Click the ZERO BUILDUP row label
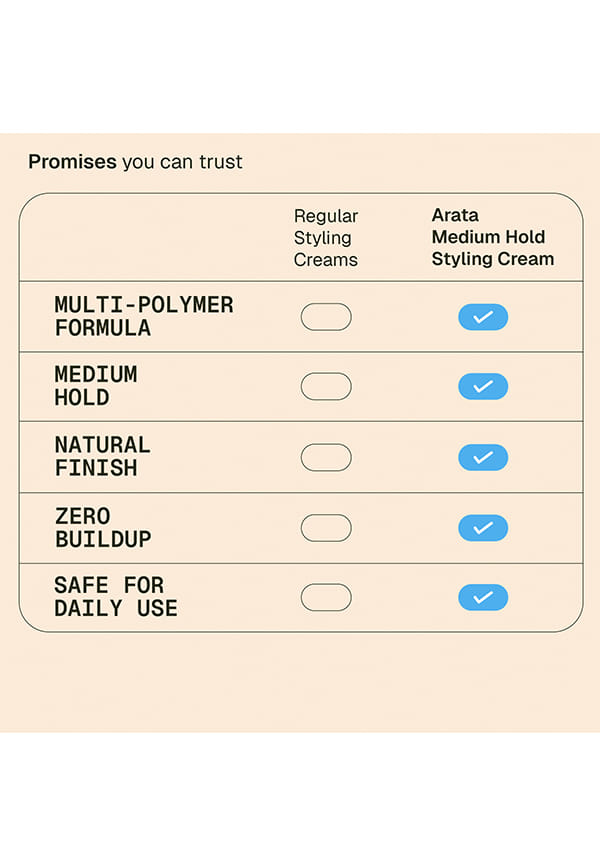 click(103, 528)
